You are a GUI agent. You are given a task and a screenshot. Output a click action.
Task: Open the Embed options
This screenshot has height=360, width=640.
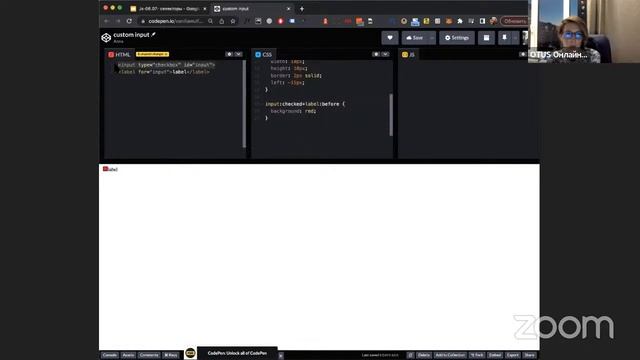tap(495, 355)
